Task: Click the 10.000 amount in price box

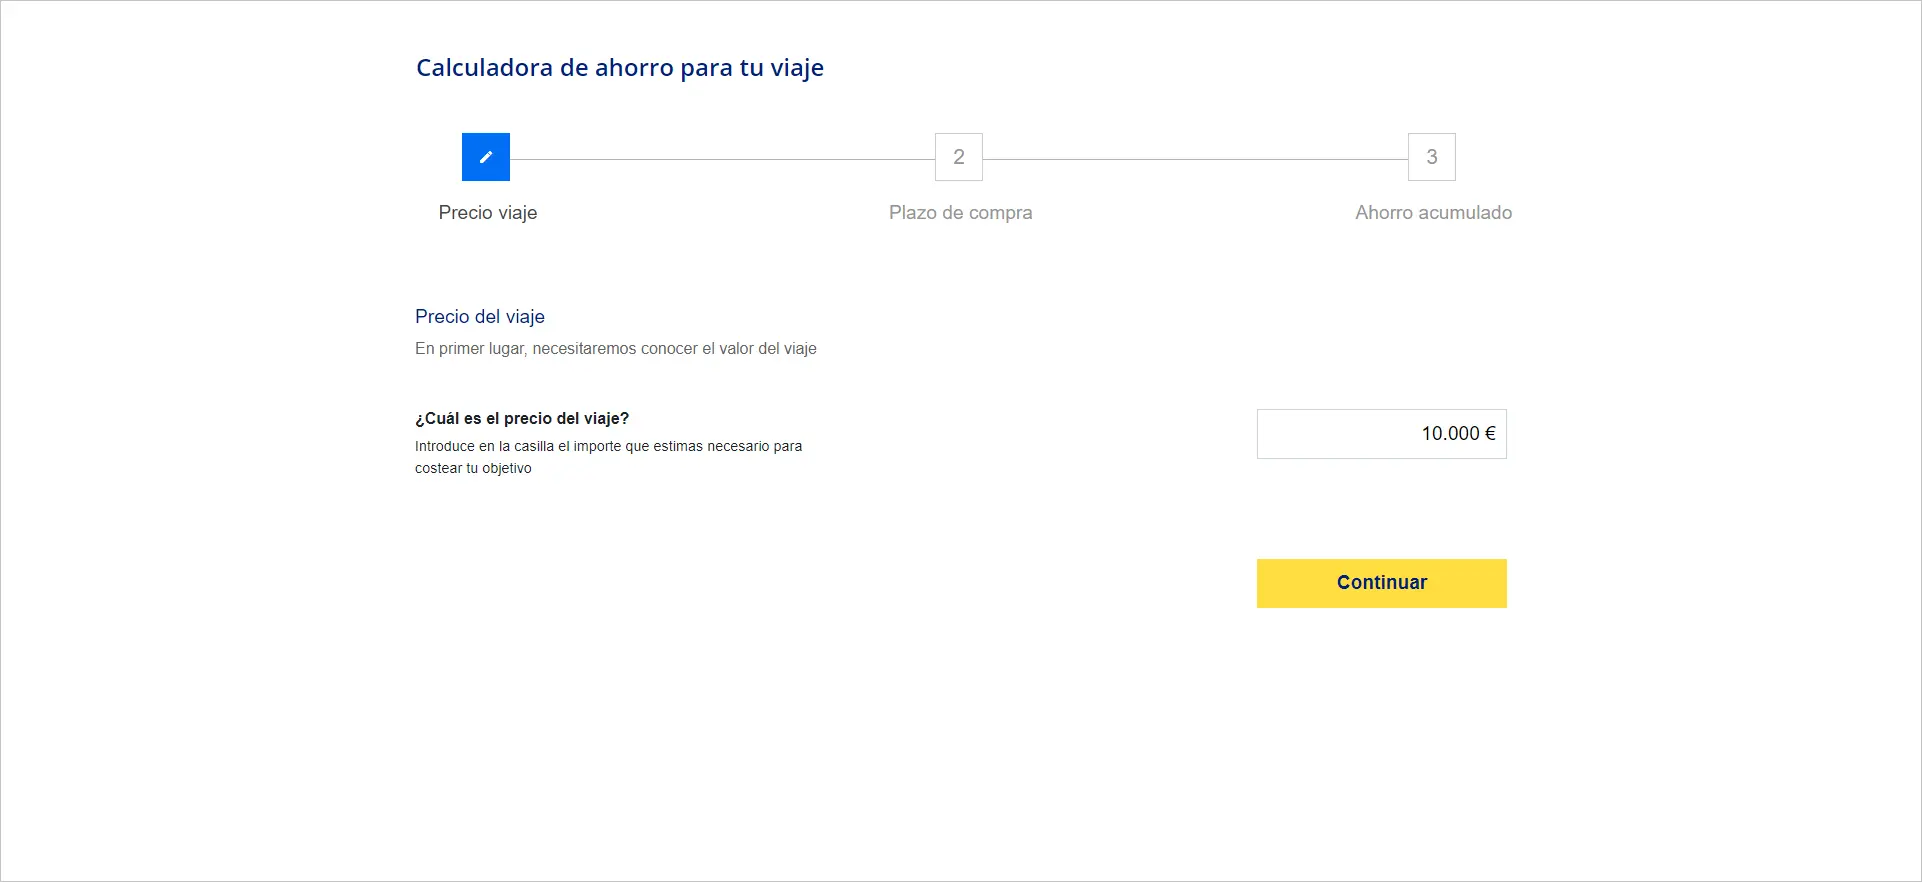Action: tap(1450, 434)
